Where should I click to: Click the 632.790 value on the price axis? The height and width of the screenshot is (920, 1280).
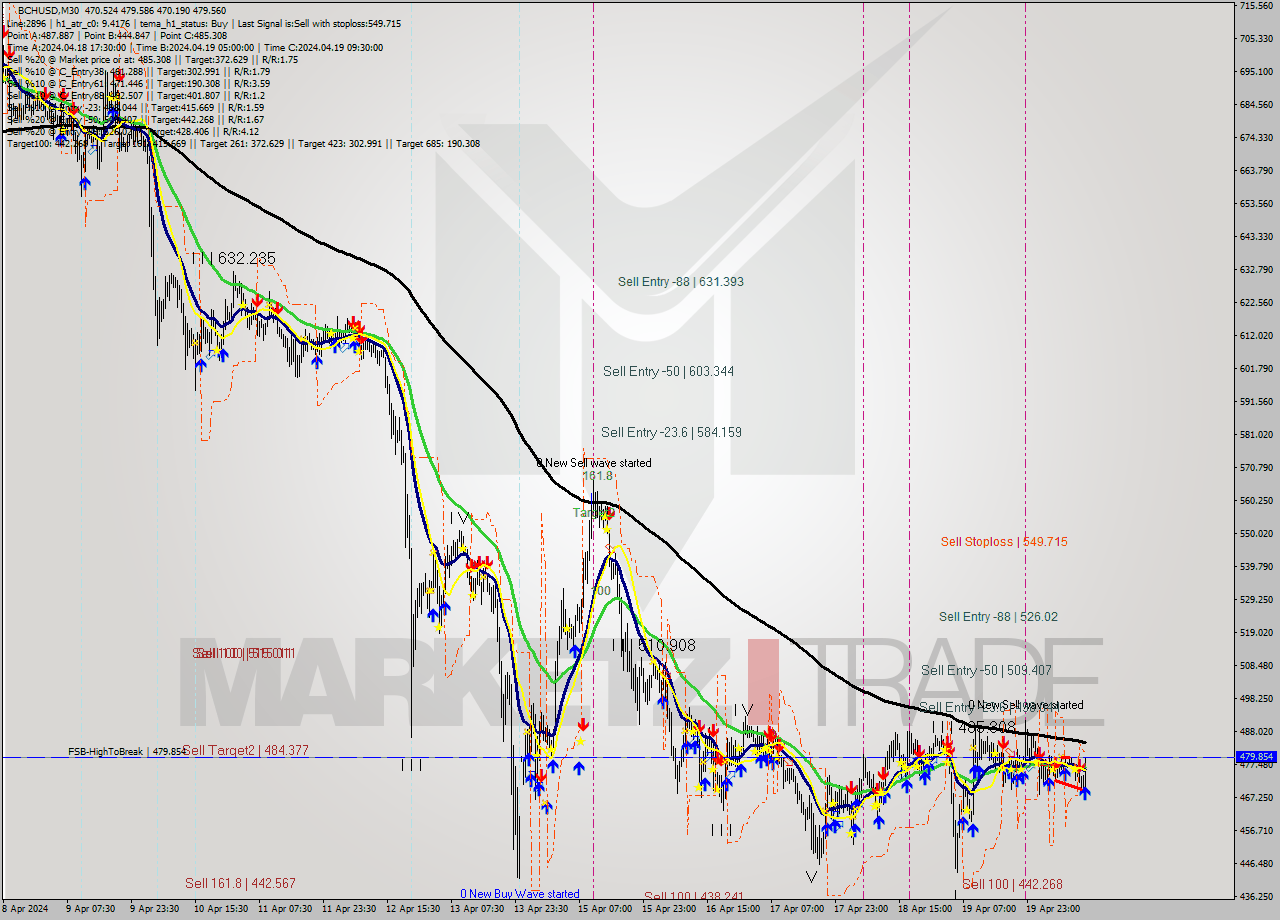point(1257,269)
